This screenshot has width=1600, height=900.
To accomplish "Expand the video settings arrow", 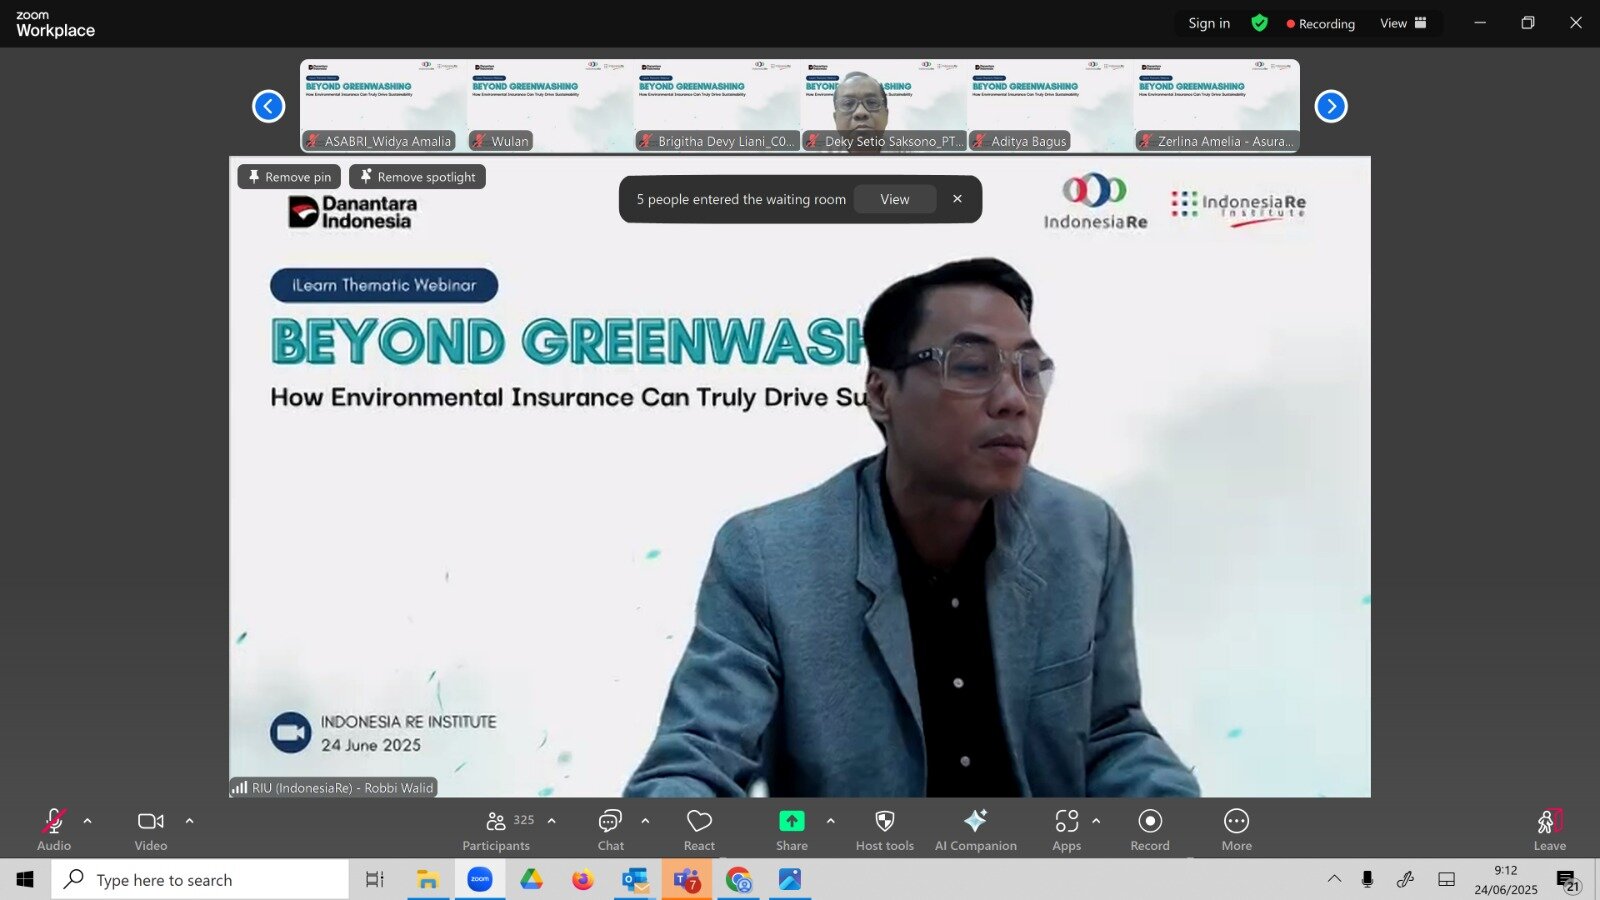I will [189, 821].
